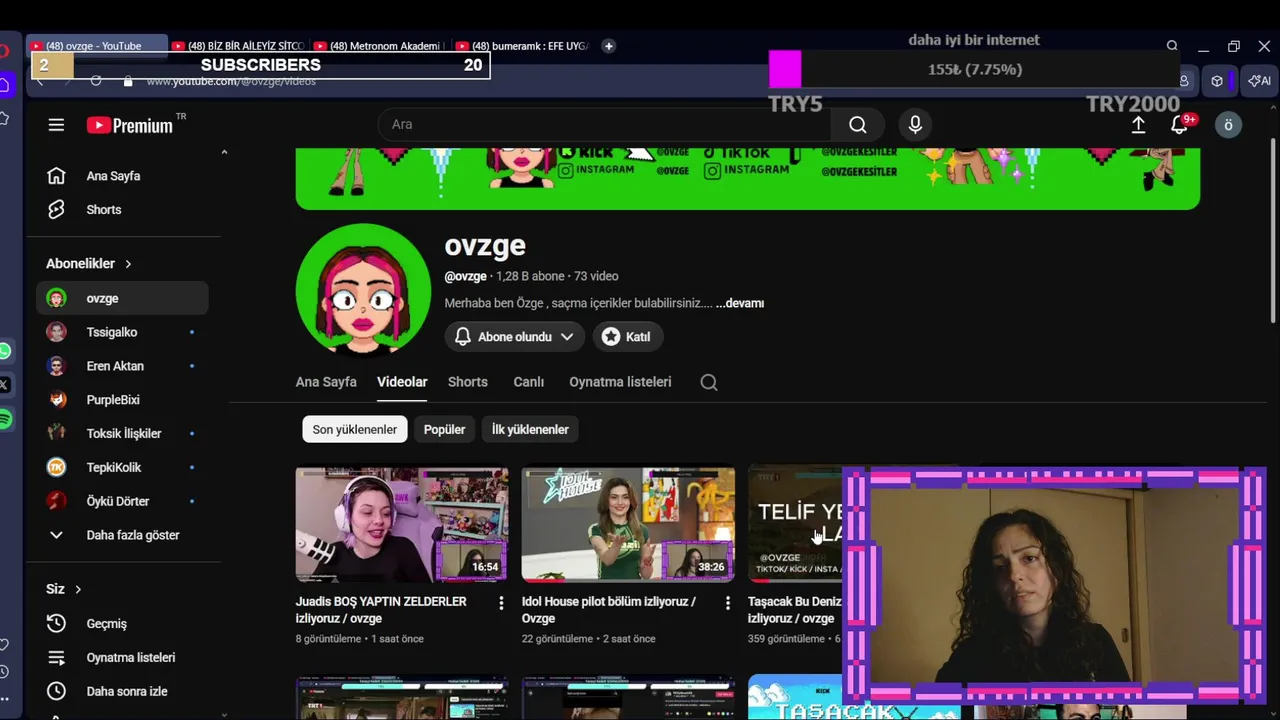Open Tssigalko channel in subscriptions
Image resolution: width=1280 pixels, height=720 pixels.
122,332
